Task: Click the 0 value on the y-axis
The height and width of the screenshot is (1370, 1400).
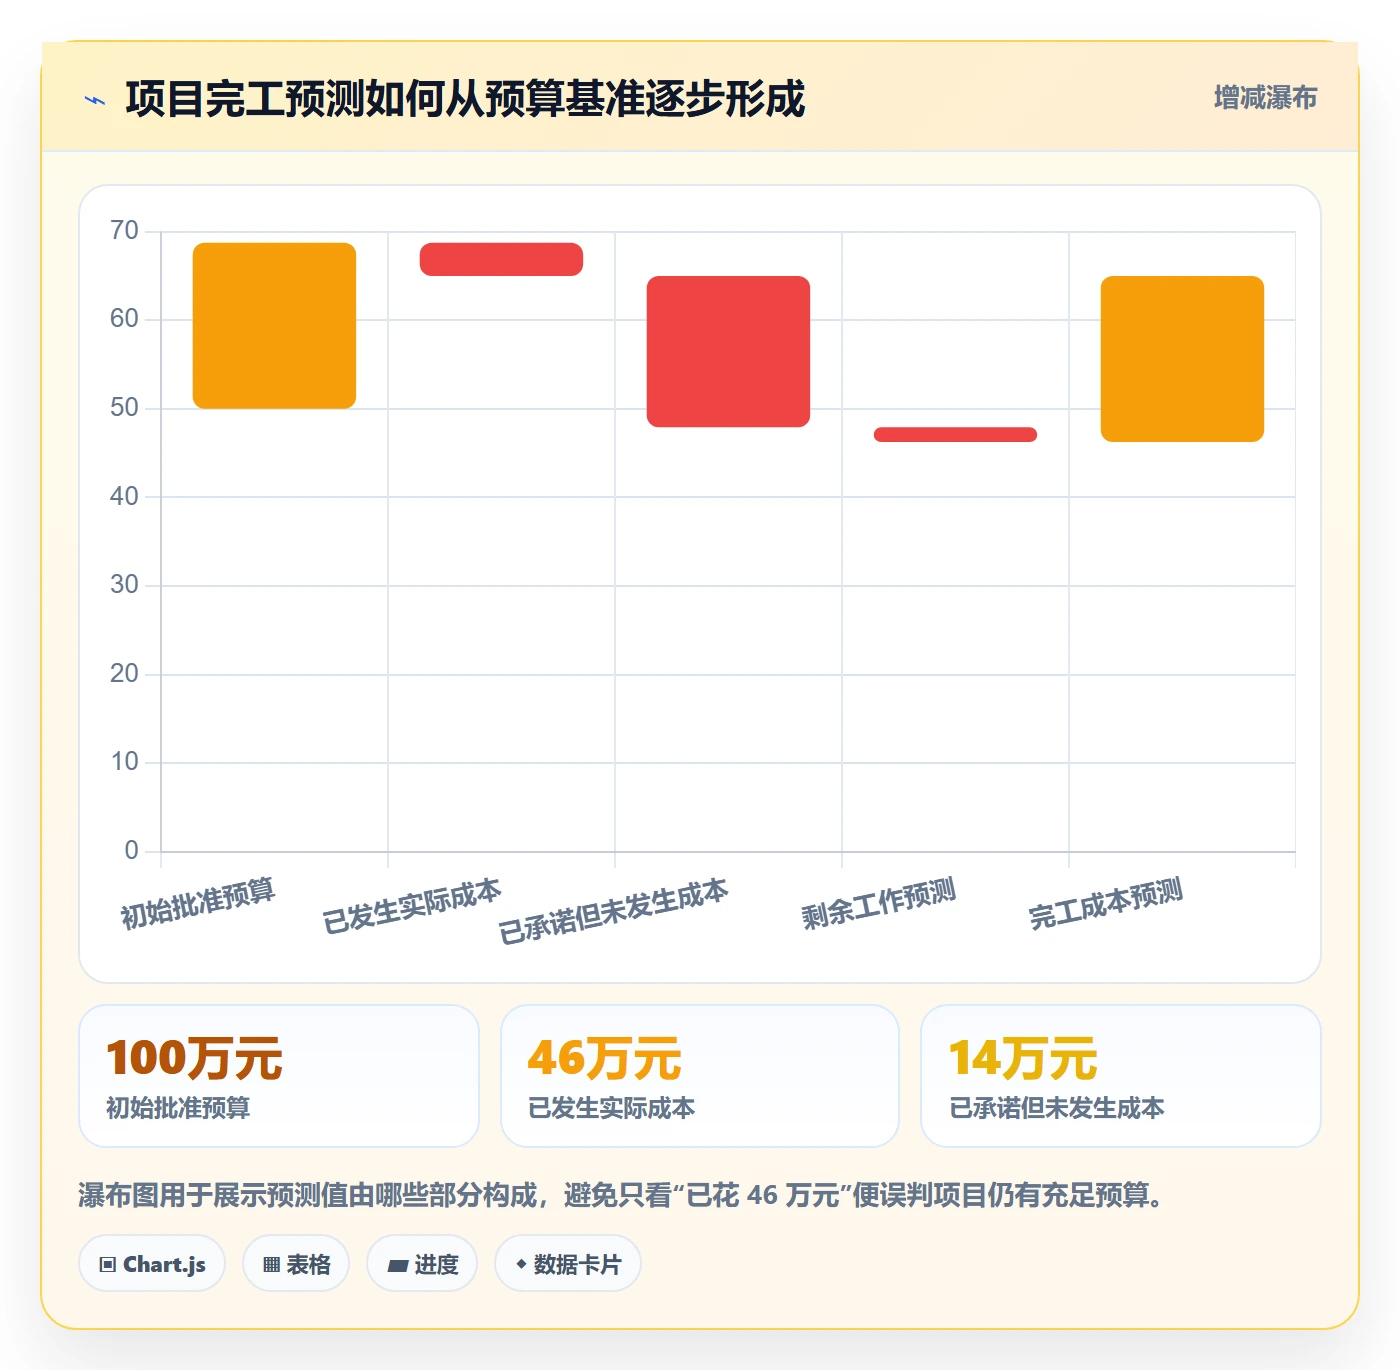Action: [x=132, y=851]
